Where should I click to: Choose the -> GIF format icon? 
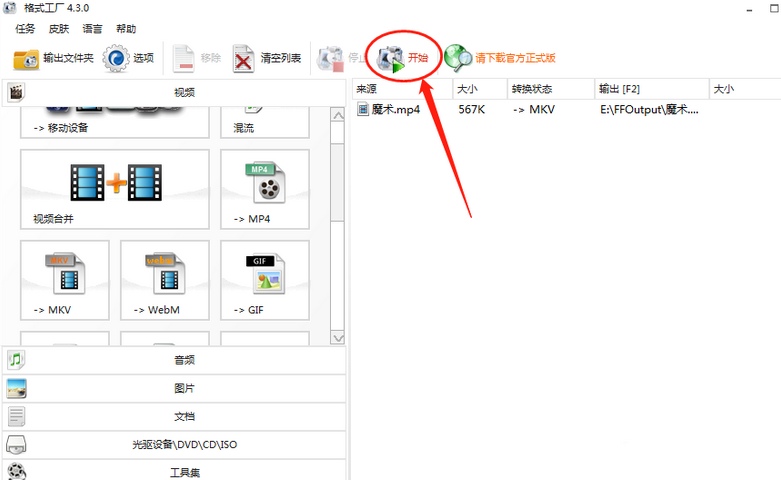(264, 281)
